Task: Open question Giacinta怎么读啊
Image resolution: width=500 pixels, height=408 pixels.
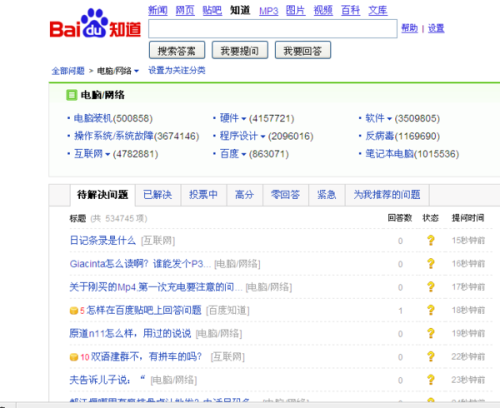Action: [x=140, y=264]
